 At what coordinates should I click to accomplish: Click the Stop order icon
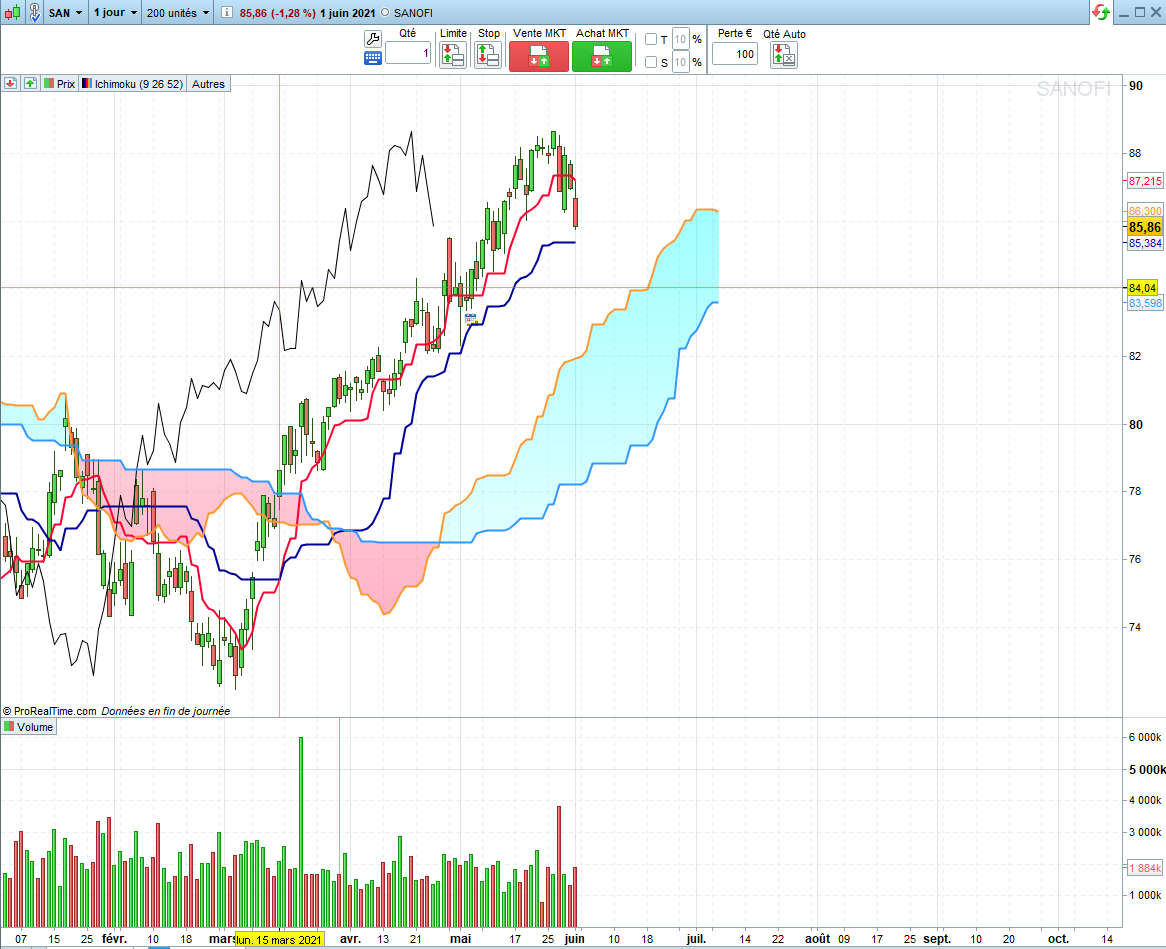(x=488, y=55)
